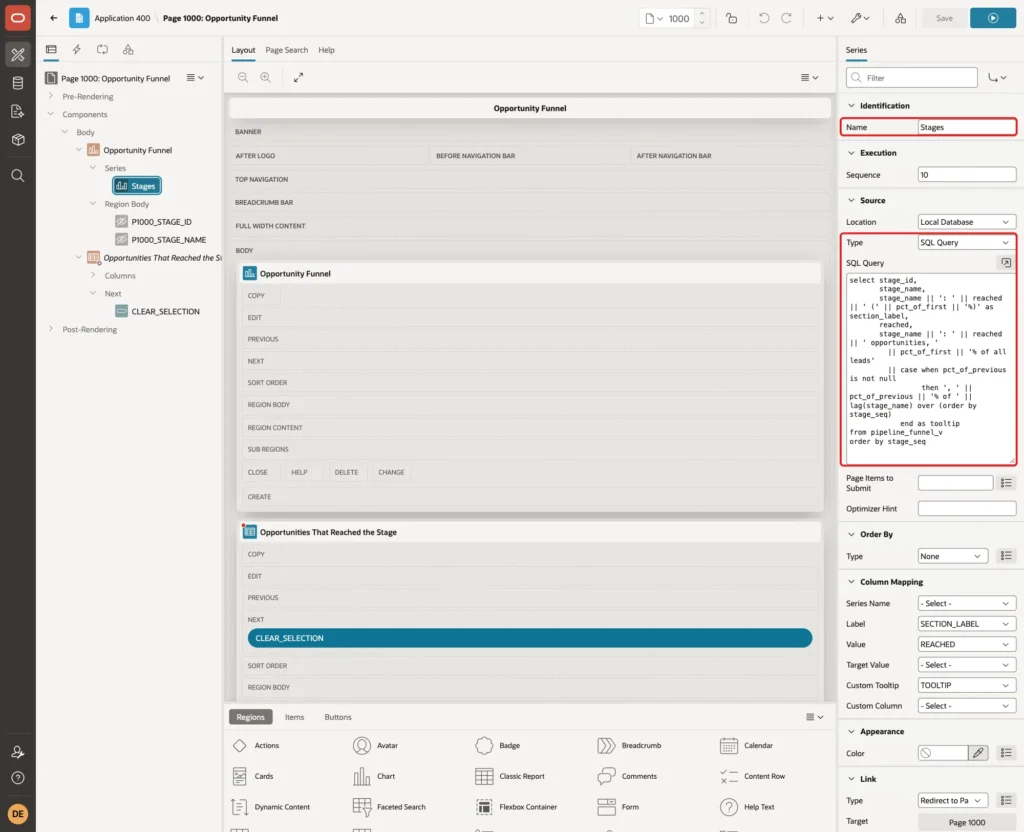
Task: Open the user account DE avatar
Action: pos(18,814)
